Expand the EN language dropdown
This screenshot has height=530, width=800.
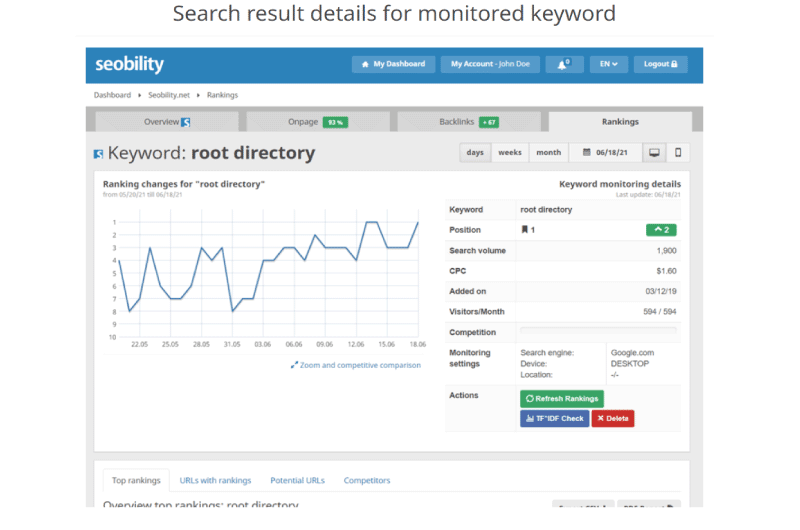[x=609, y=64]
